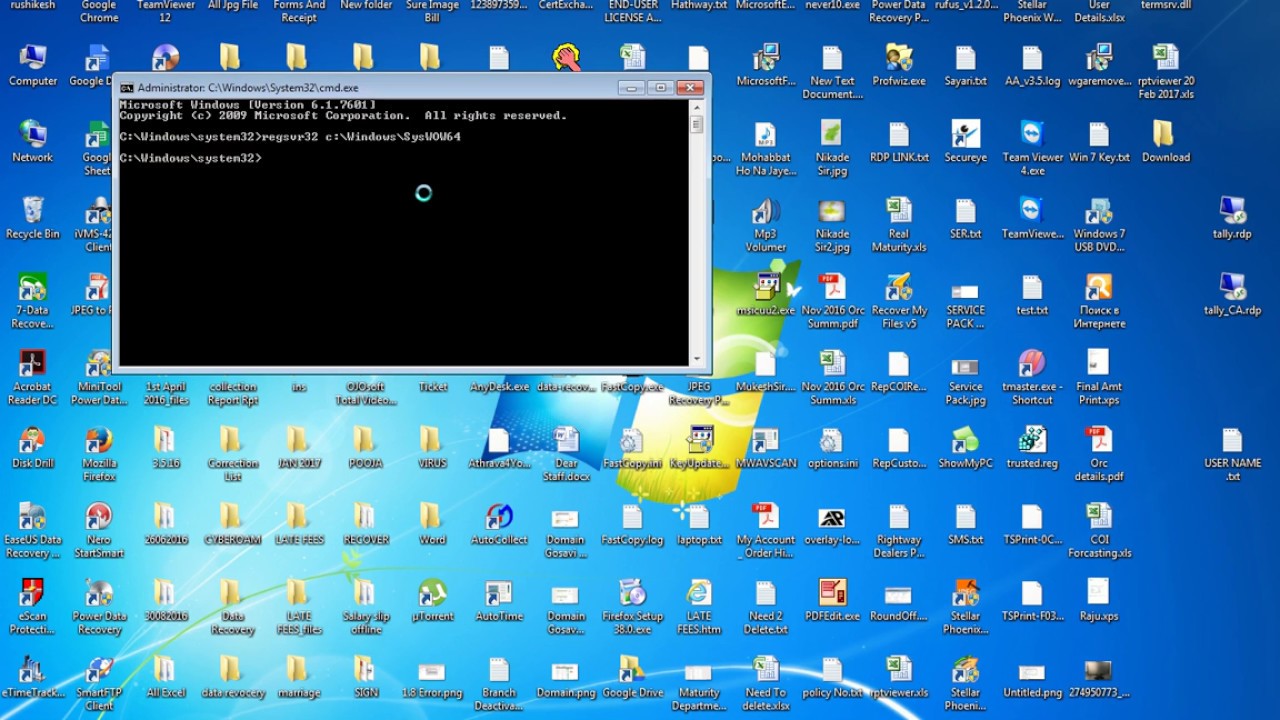The height and width of the screenshot is (720, 1280).
Task: Open trusted.reg registry file
Action: 1032,447
